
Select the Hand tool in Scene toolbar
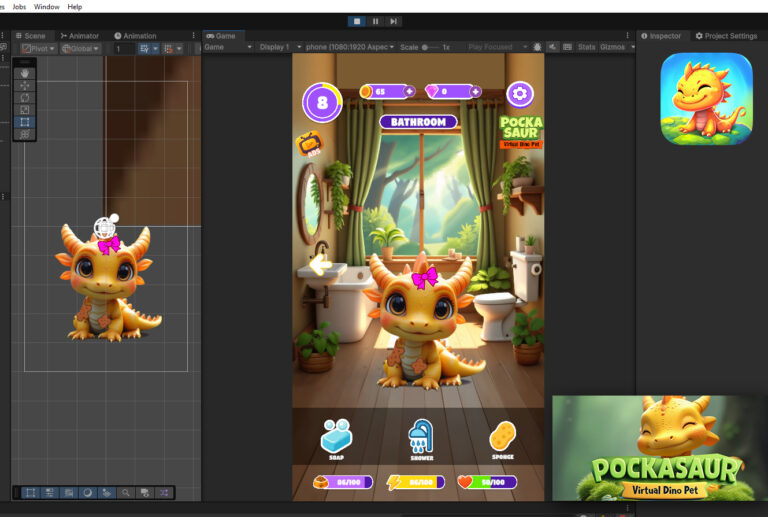tap(25, 73)
